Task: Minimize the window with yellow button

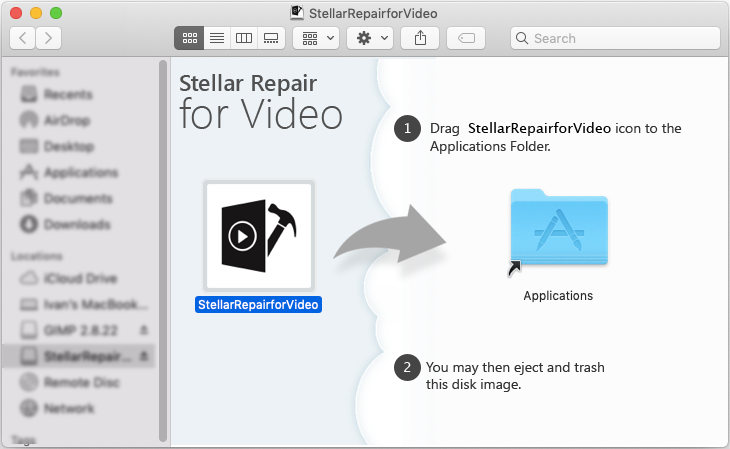Action: pyautogui.click(x=36, y=13)
